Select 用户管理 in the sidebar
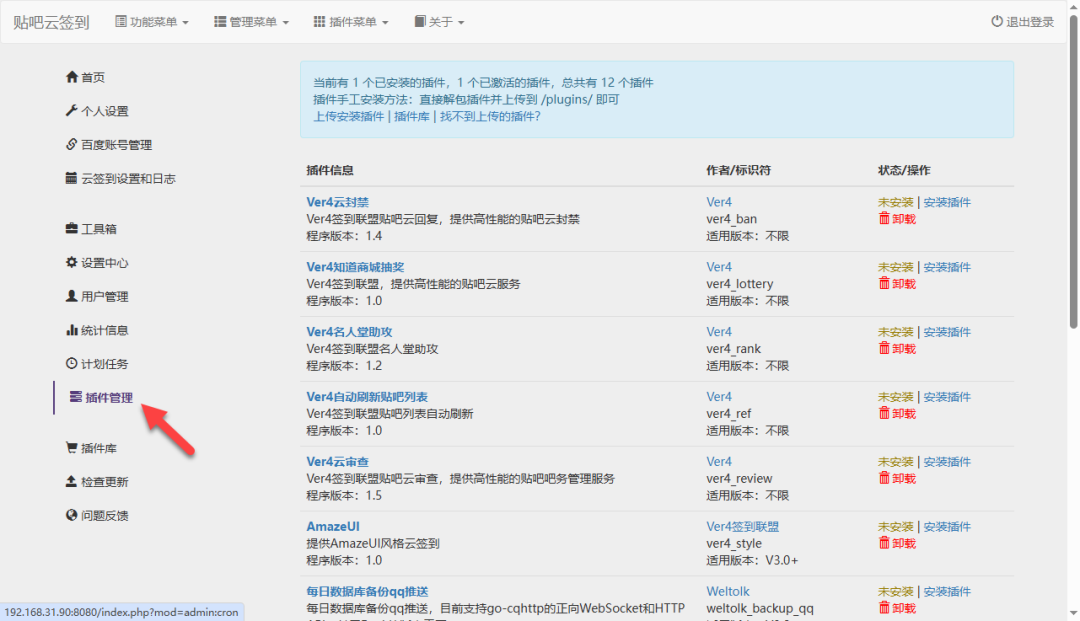 coord(104,297)
